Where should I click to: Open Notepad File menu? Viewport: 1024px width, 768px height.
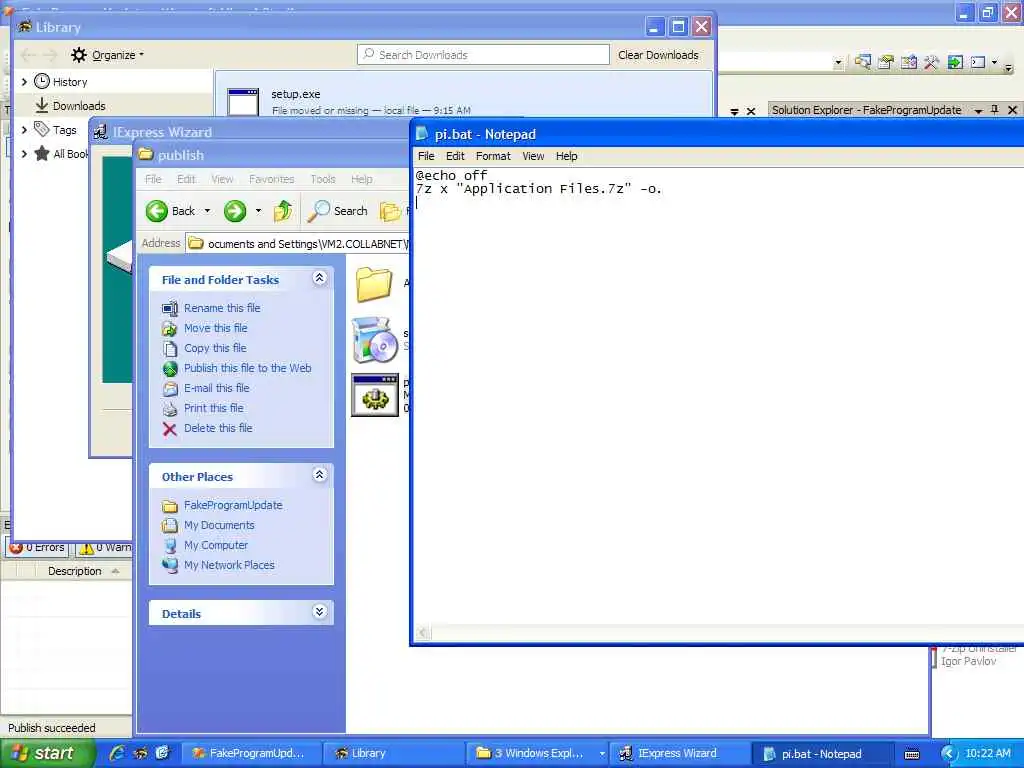pos(426,156)
